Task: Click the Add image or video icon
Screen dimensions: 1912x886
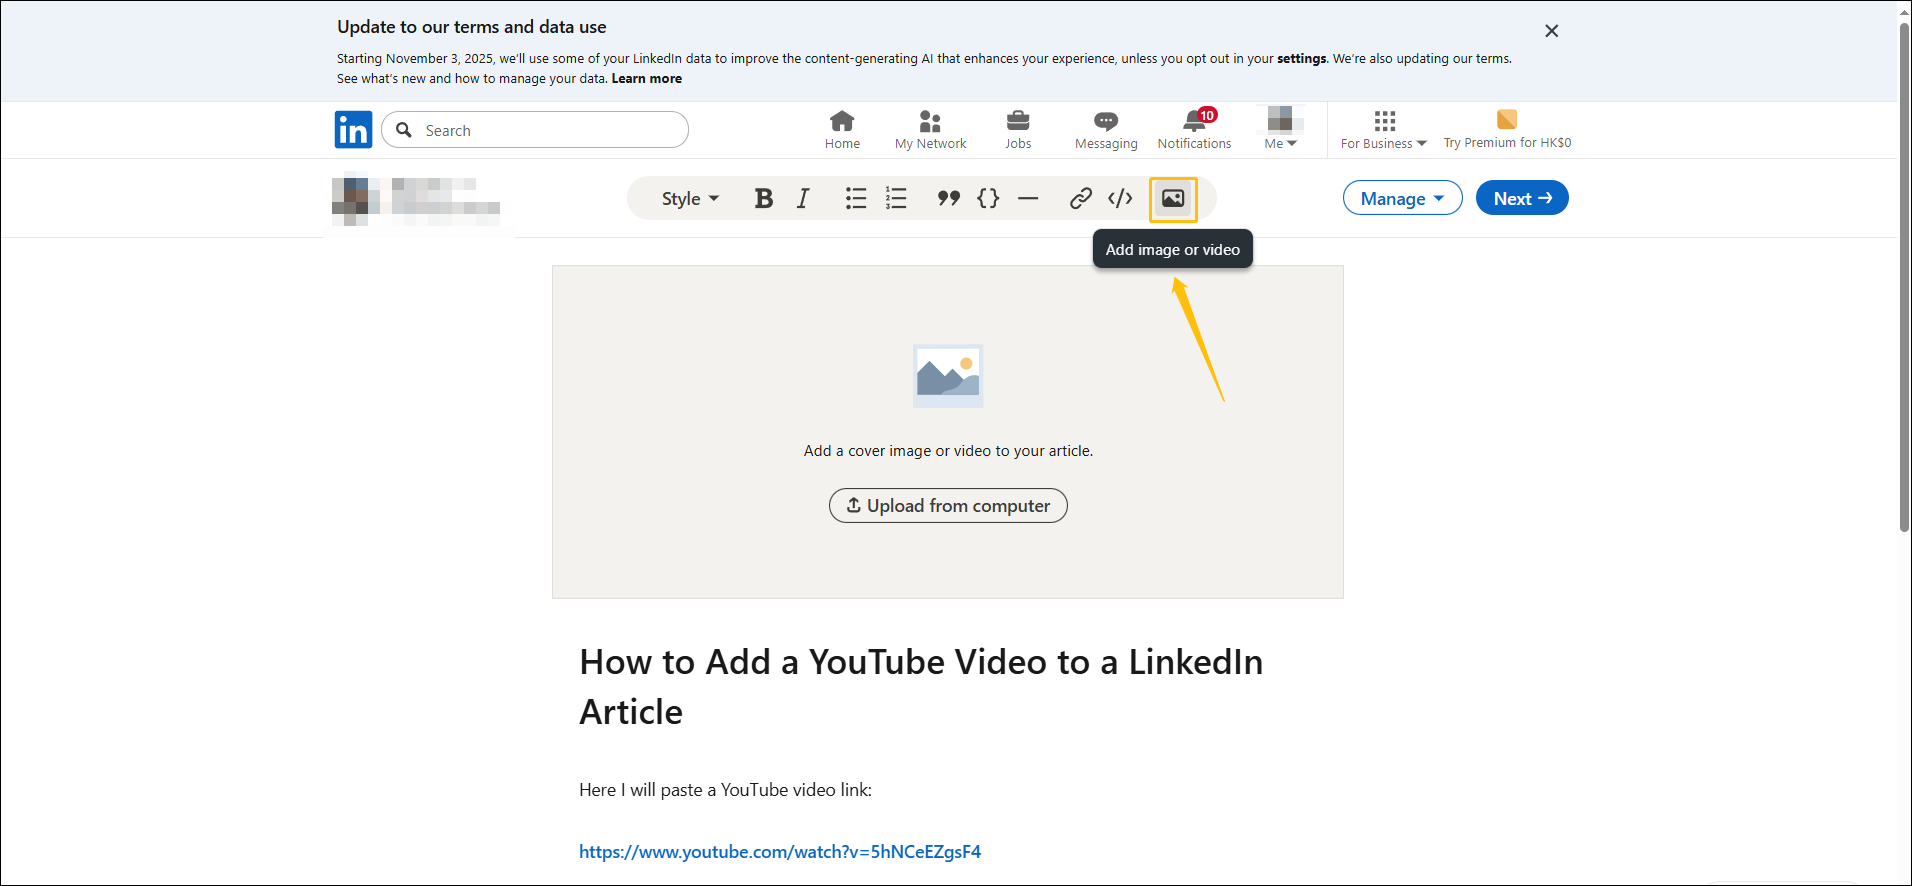Action: (x=1173, y=199)
